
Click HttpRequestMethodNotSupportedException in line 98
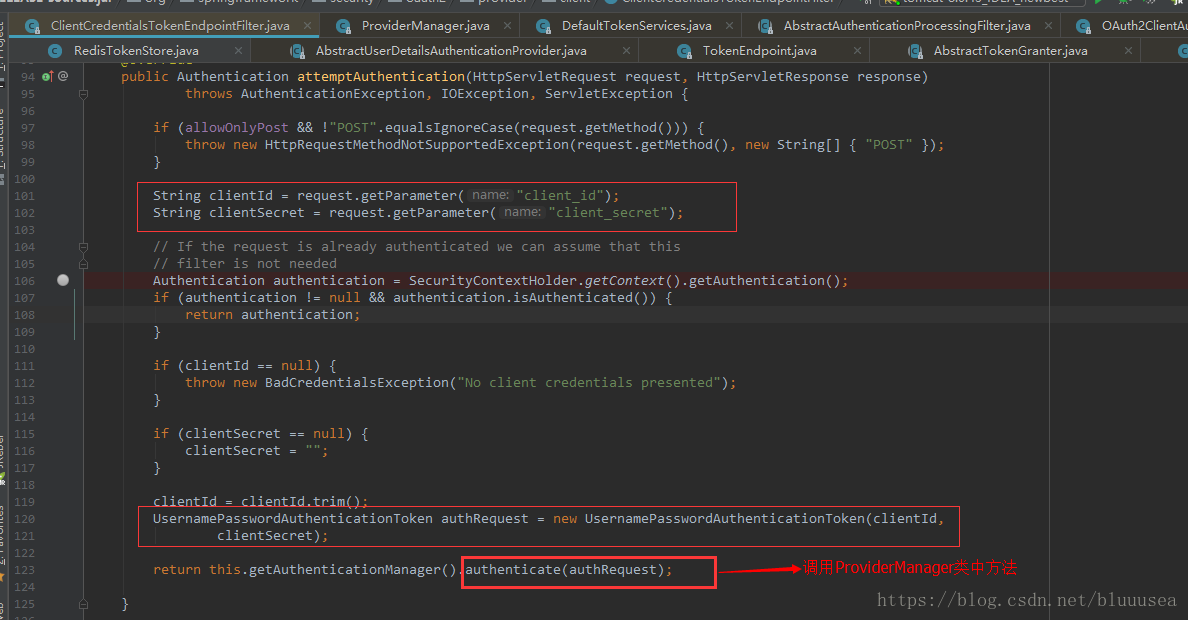pos(417,145)
